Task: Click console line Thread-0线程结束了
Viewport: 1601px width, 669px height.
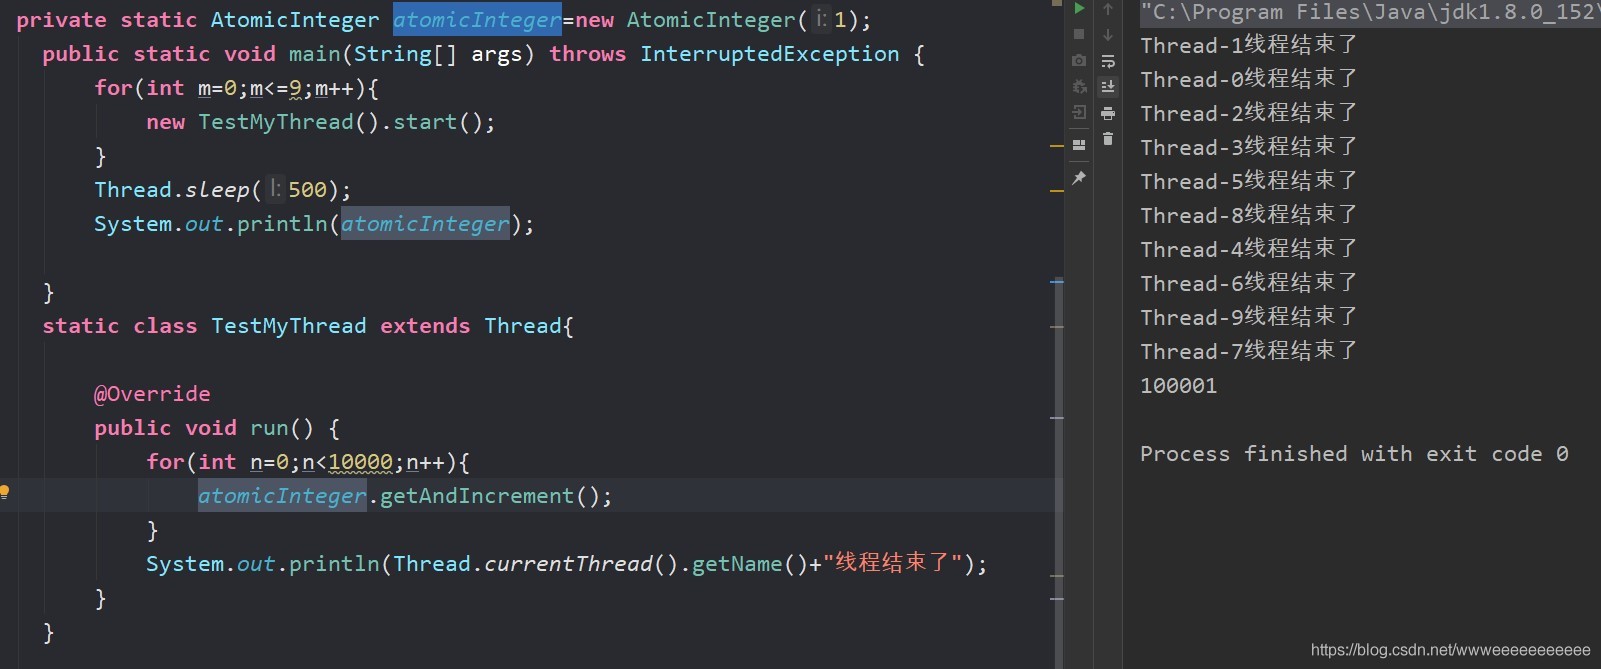Action: [x=1248, y=79]
